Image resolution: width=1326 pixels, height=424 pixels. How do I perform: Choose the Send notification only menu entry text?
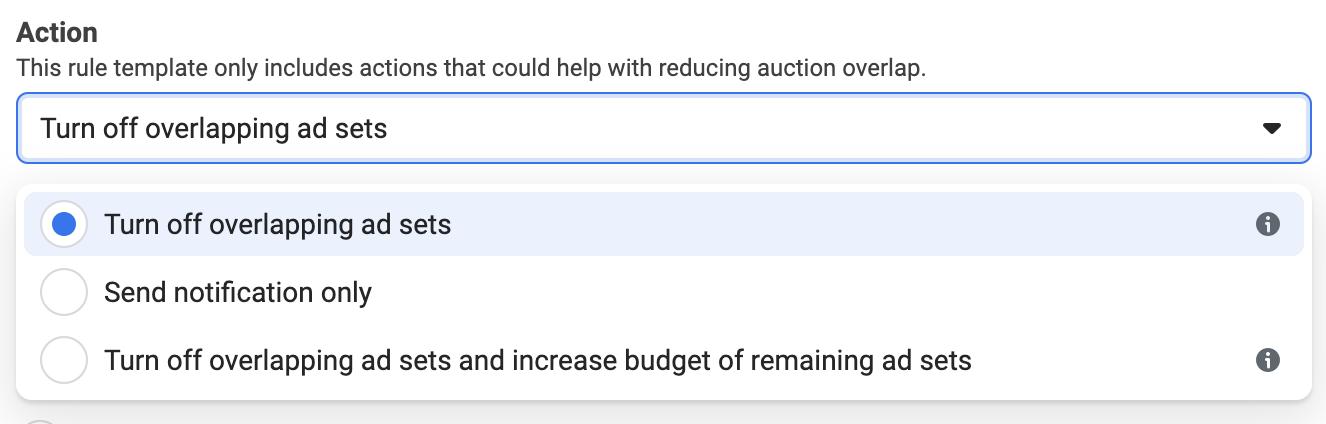pos(238,293)
